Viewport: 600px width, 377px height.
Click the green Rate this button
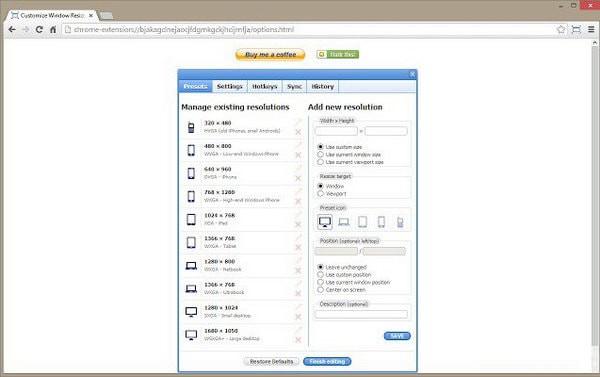[x=338, y=54]
